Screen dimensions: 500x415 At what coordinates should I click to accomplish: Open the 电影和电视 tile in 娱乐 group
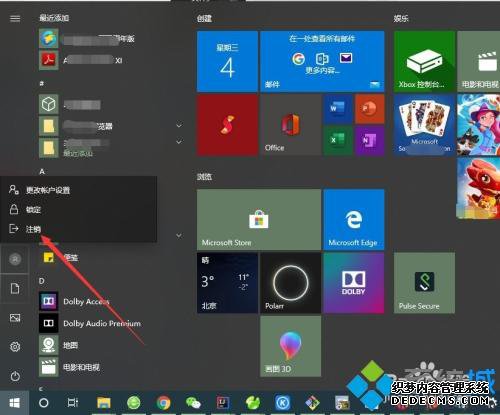point(479,61)
